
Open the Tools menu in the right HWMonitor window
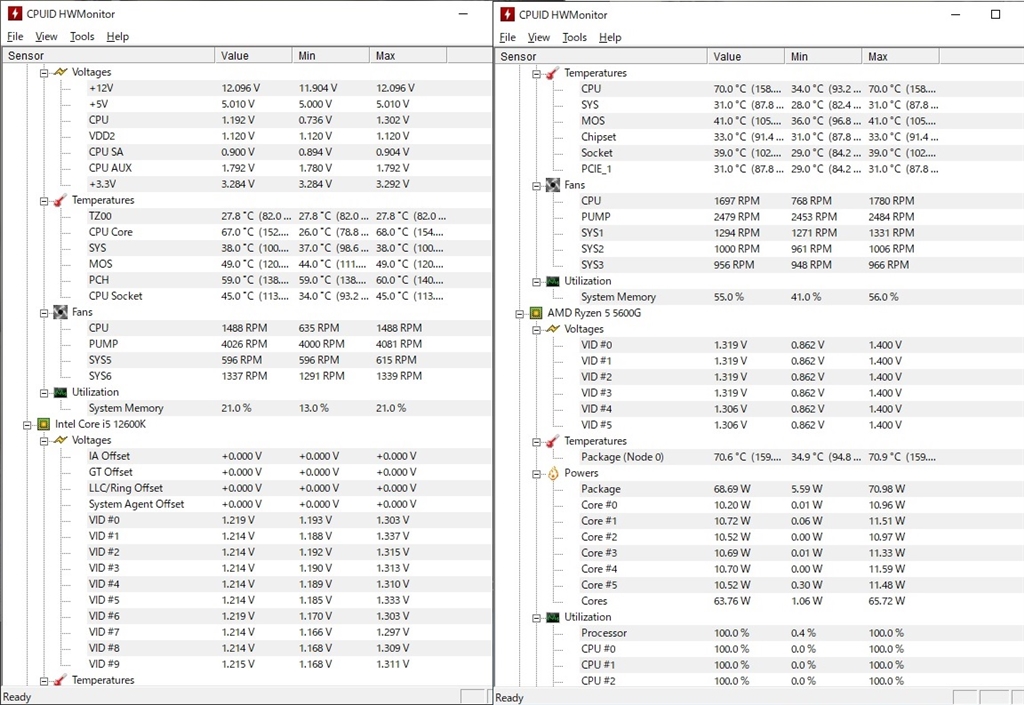click(x=575, y=37)
